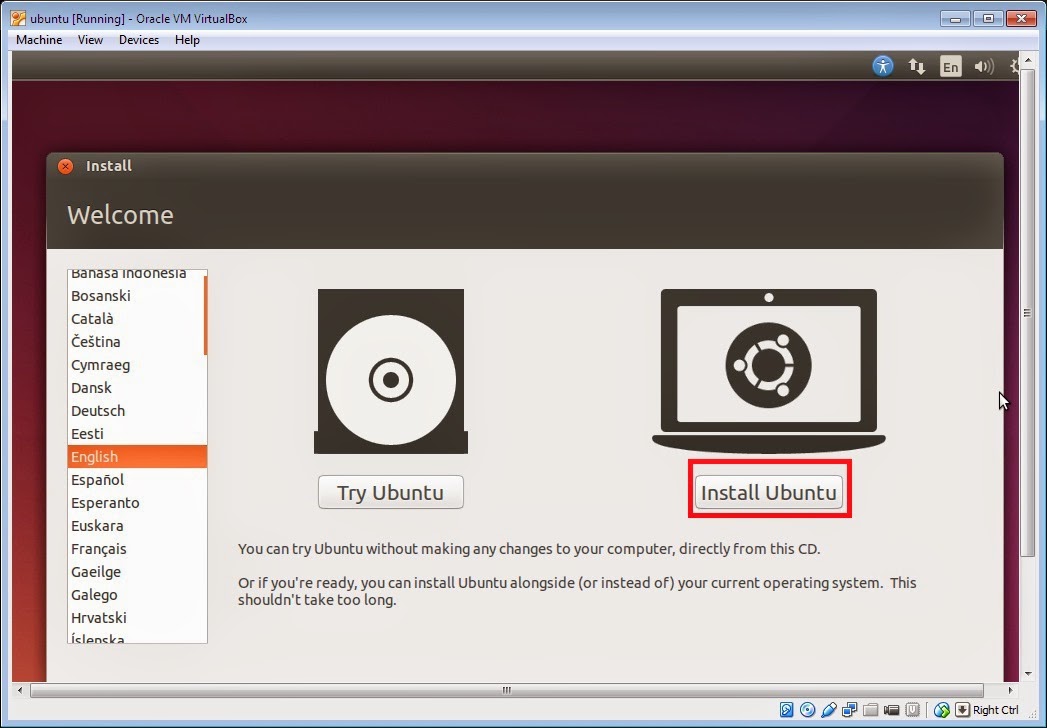Click the horizontal scrollbar left arrow
Image resolution: width=1047 pixels, height=728 pixels.
(x=20, y=690)
